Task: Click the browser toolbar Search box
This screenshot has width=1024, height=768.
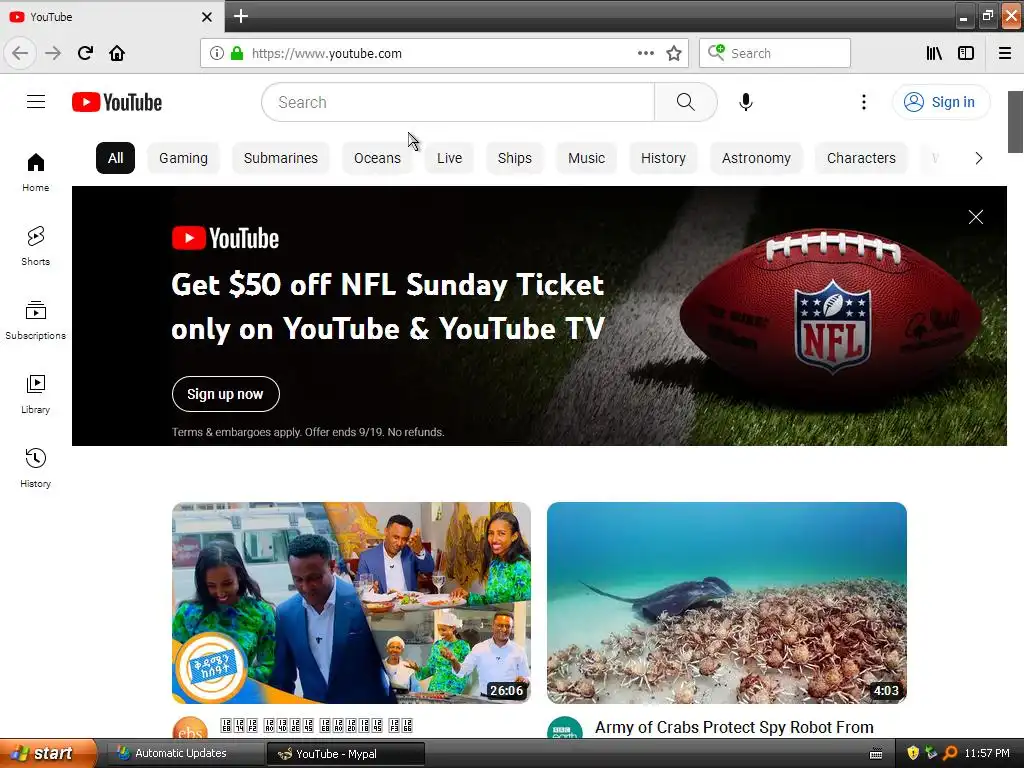Action: click(775, 53)
